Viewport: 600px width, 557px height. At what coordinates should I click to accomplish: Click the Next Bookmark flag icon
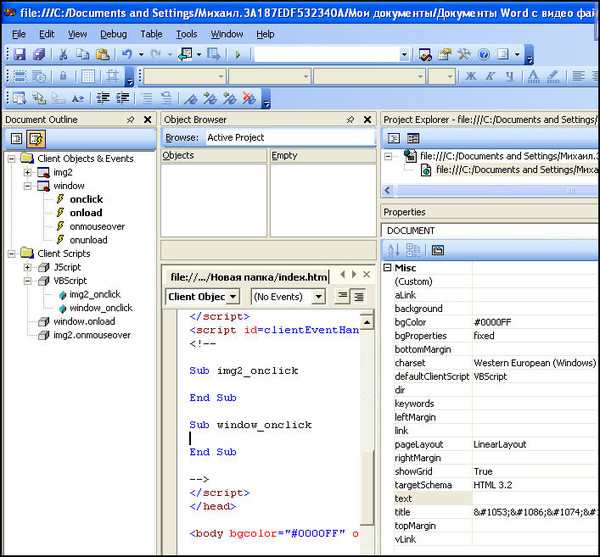210,99
